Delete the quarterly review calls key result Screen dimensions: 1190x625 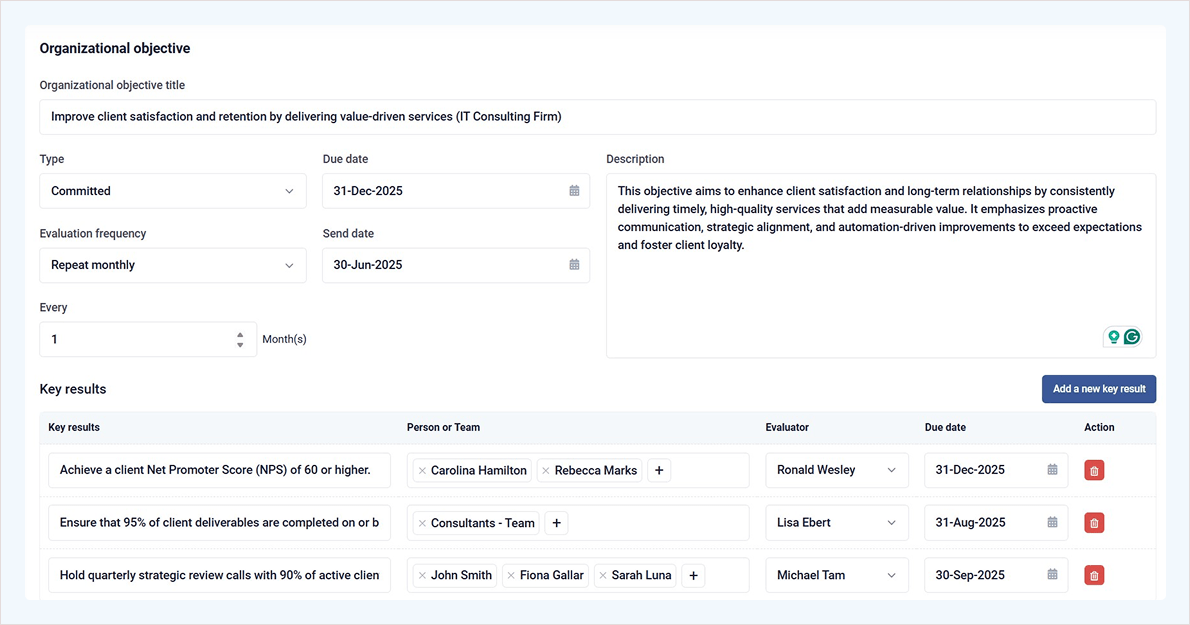click(1093, 575)
